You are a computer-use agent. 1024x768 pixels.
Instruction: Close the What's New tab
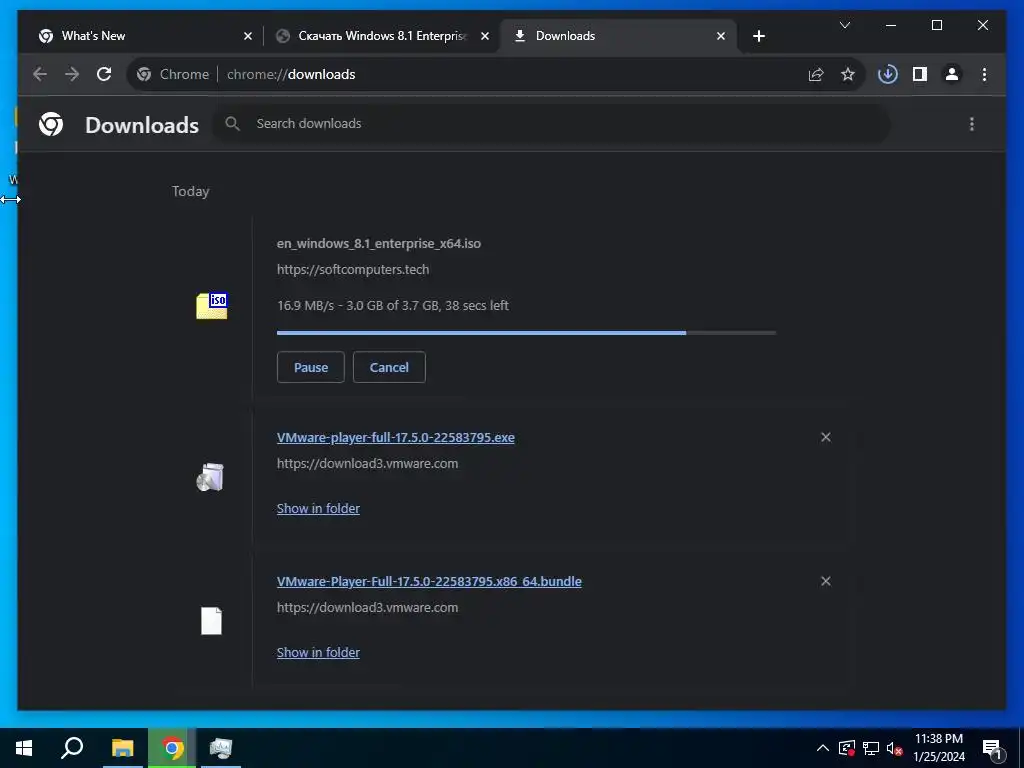(248, 36)
